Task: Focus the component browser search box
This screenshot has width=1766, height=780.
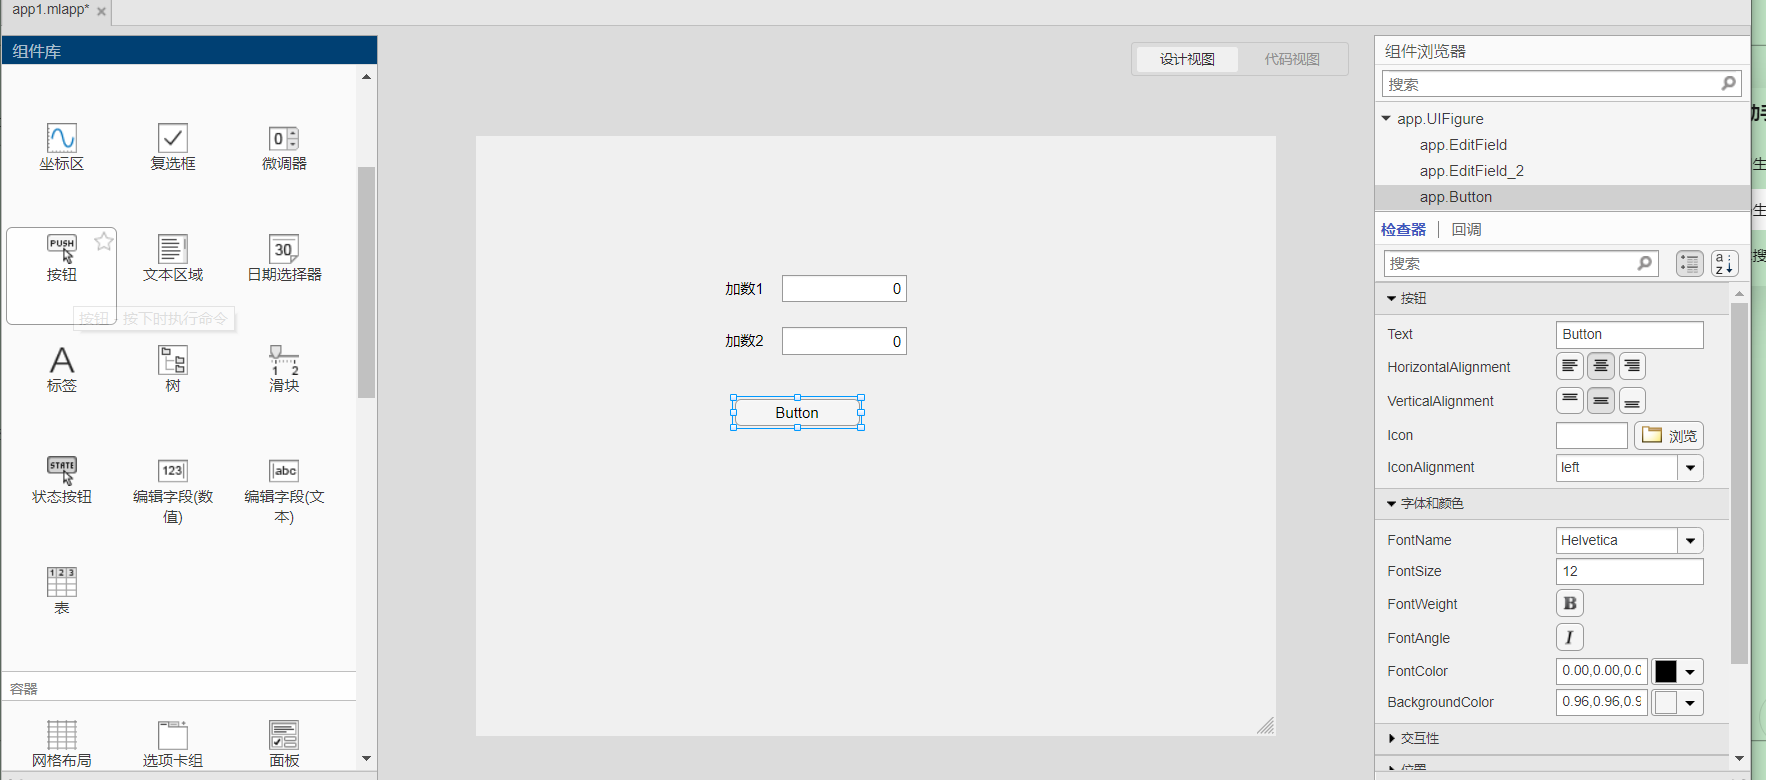Action: coord(1561,84)
